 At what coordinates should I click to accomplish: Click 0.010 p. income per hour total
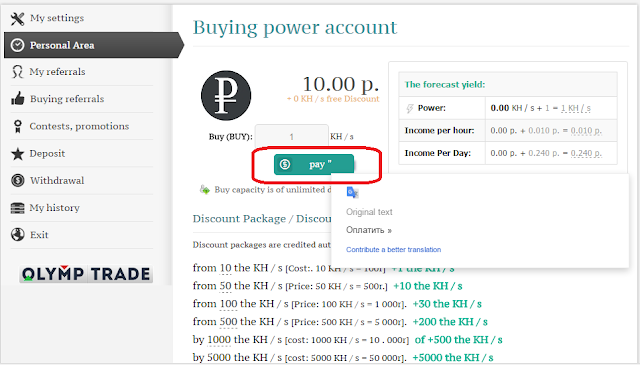(x=586, y=131)
